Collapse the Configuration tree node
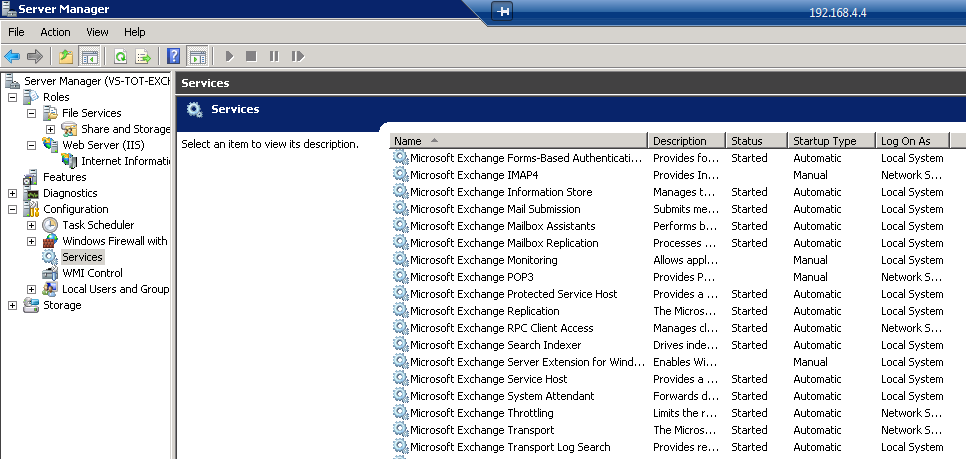966x459 pixels. tap(12, 209)
